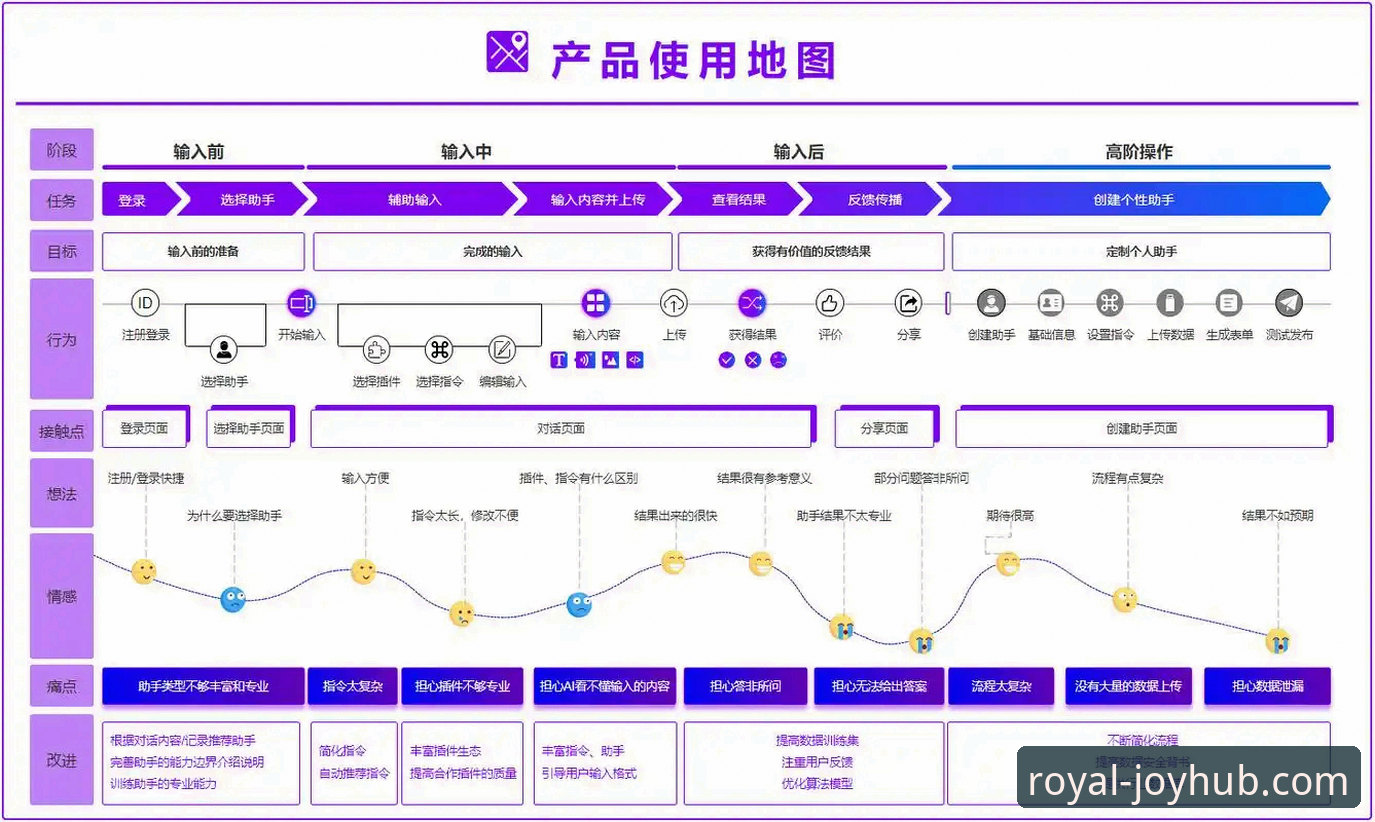
Task: Click the small text T icon under 输入内容
Action: tap(559, 360)
